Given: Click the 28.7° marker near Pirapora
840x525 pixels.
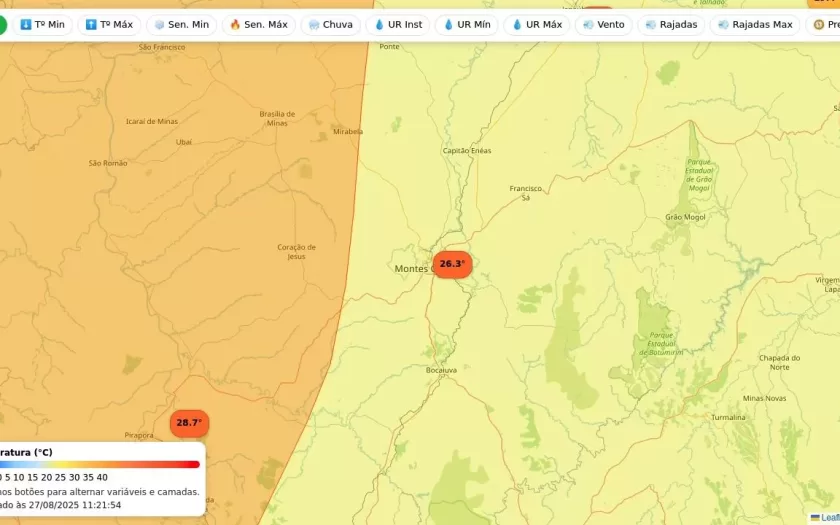Looking at the screenshot, I should [x=189, y=423].
